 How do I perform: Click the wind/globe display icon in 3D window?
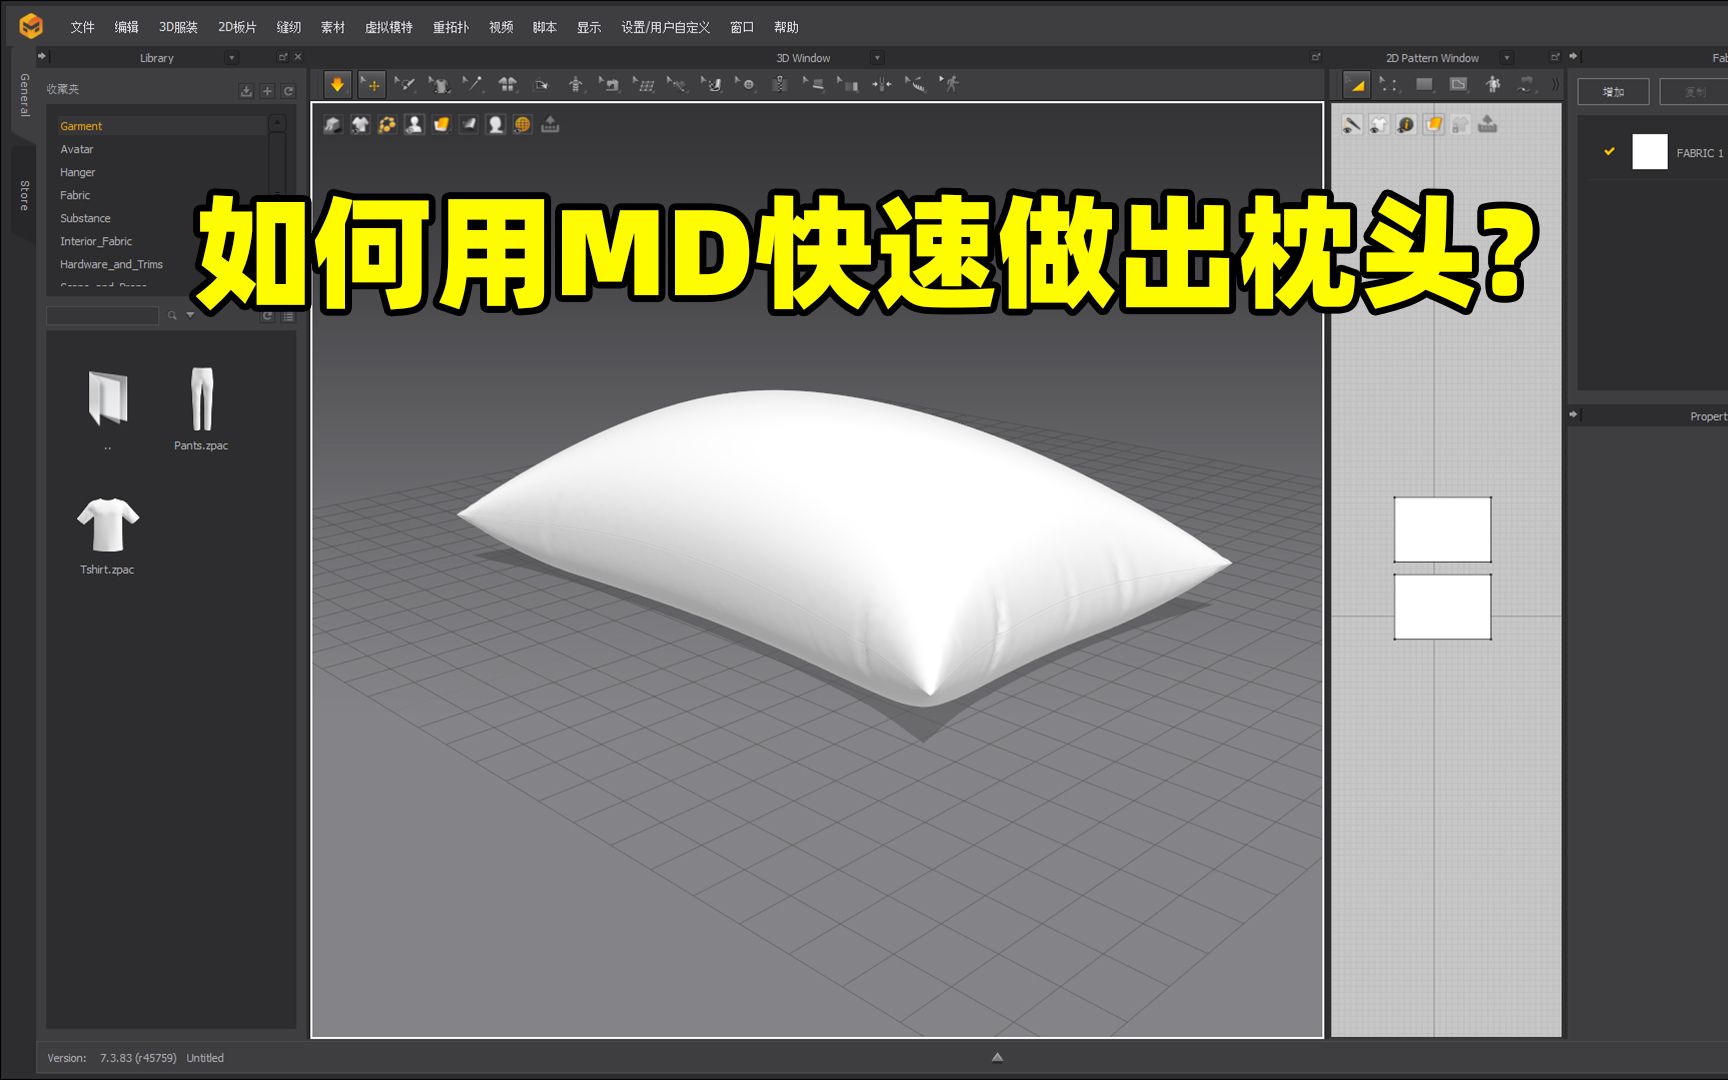pyautogui.click(x=521, y=124)
